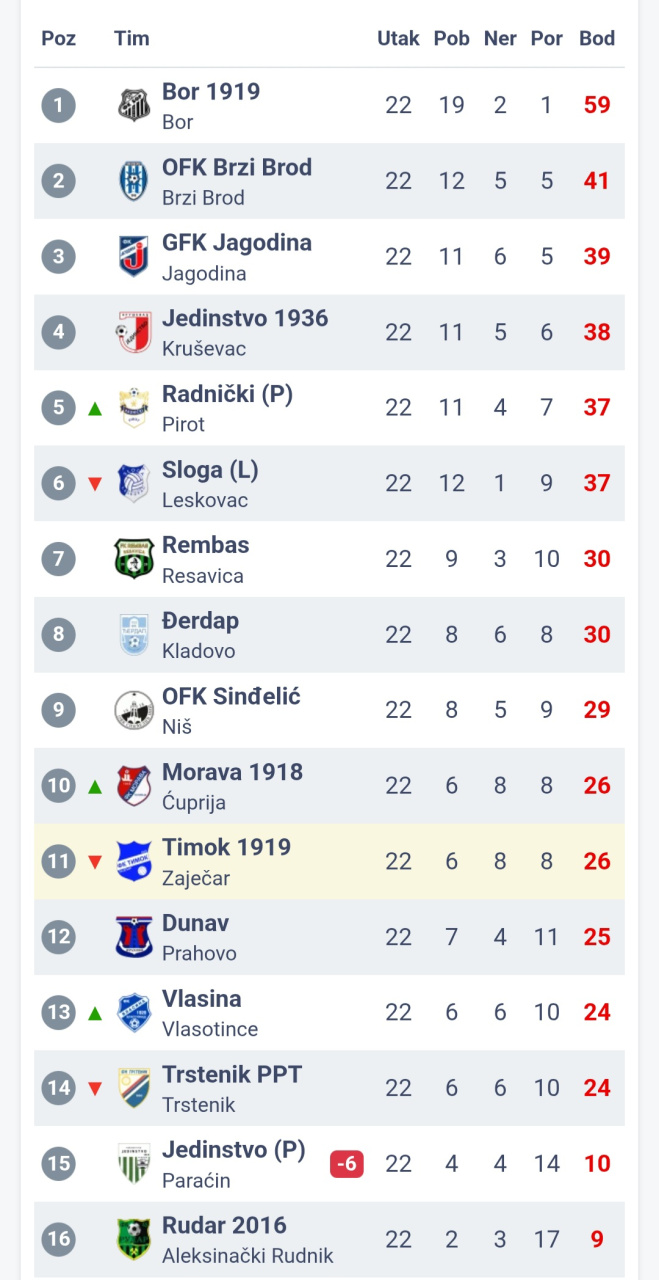Image resolution: width=659 pixels, height=1280 pixels.
Task: Click the Timok 1919 blue crest
Action: (133, 861)
